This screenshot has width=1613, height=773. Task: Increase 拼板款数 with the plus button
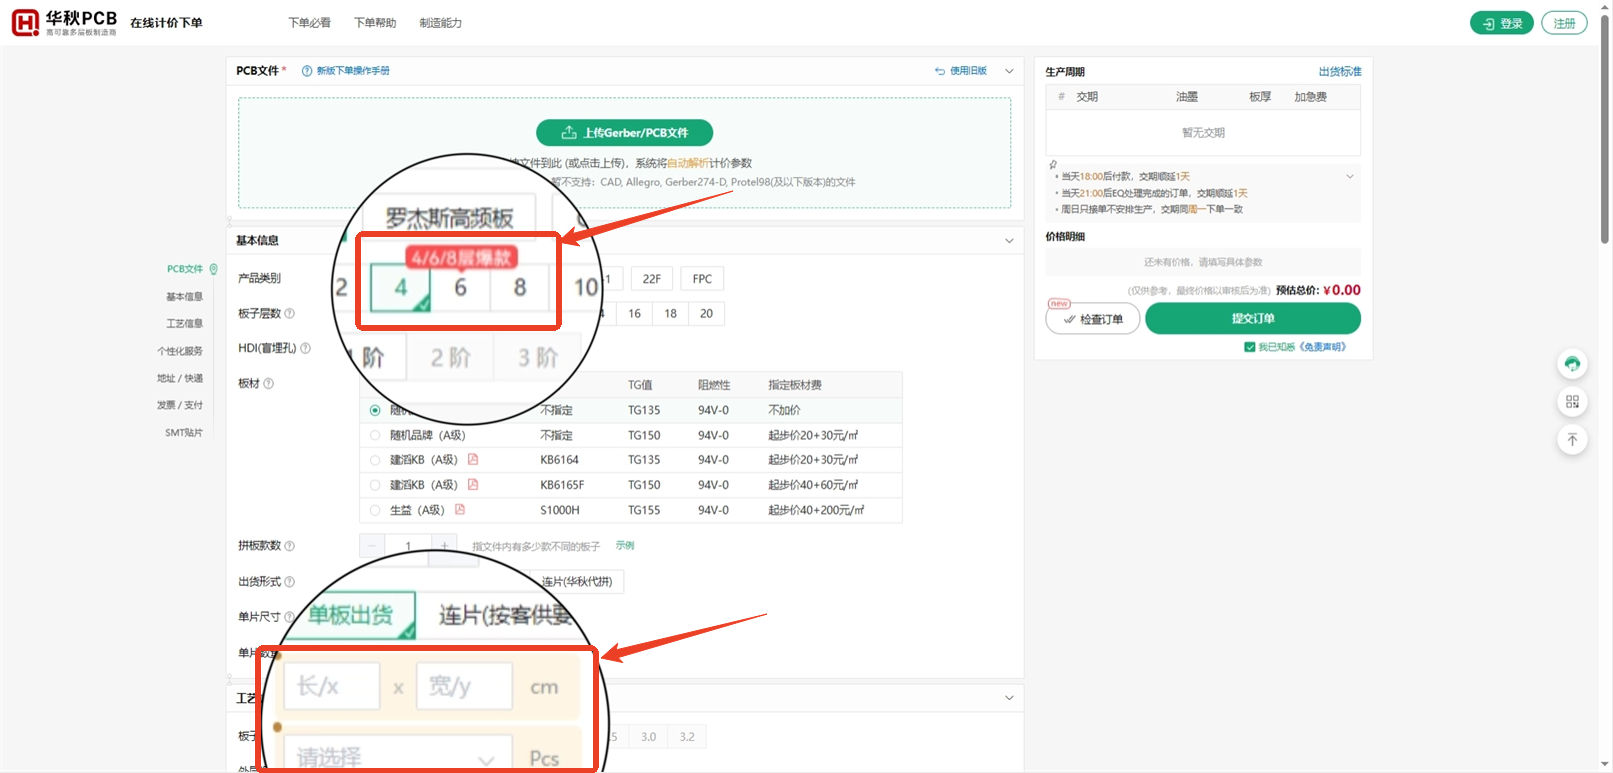pyautogui.click(x=444, y=546)
